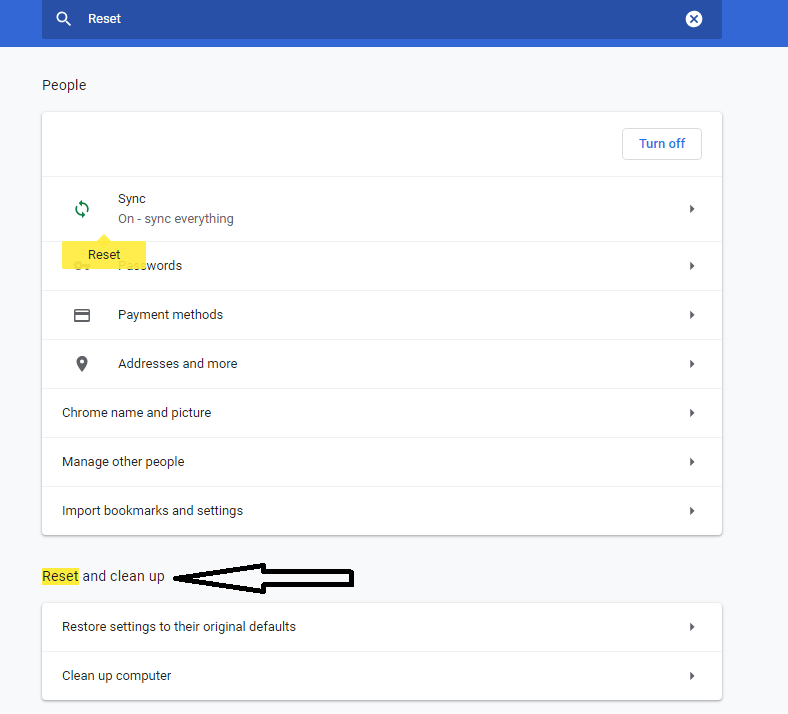This screenshot has width=788, height=714.
Task: Select Addresses and more text
Action: 177,364
